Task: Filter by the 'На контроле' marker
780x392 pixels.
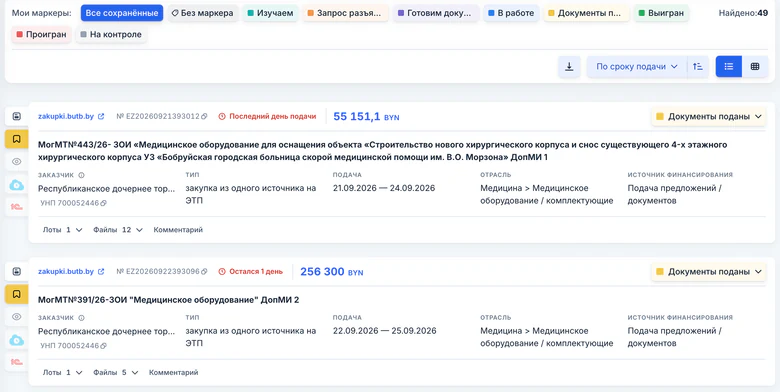Action: click(111, 34)
